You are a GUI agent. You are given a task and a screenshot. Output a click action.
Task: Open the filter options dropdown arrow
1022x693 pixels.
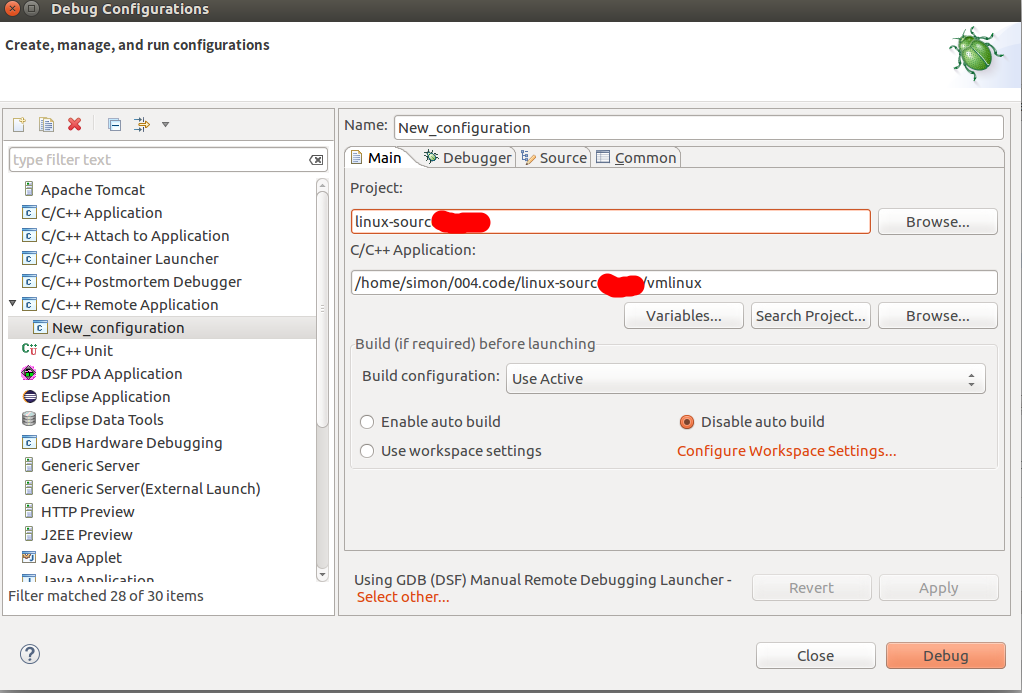tap(166, 125)
